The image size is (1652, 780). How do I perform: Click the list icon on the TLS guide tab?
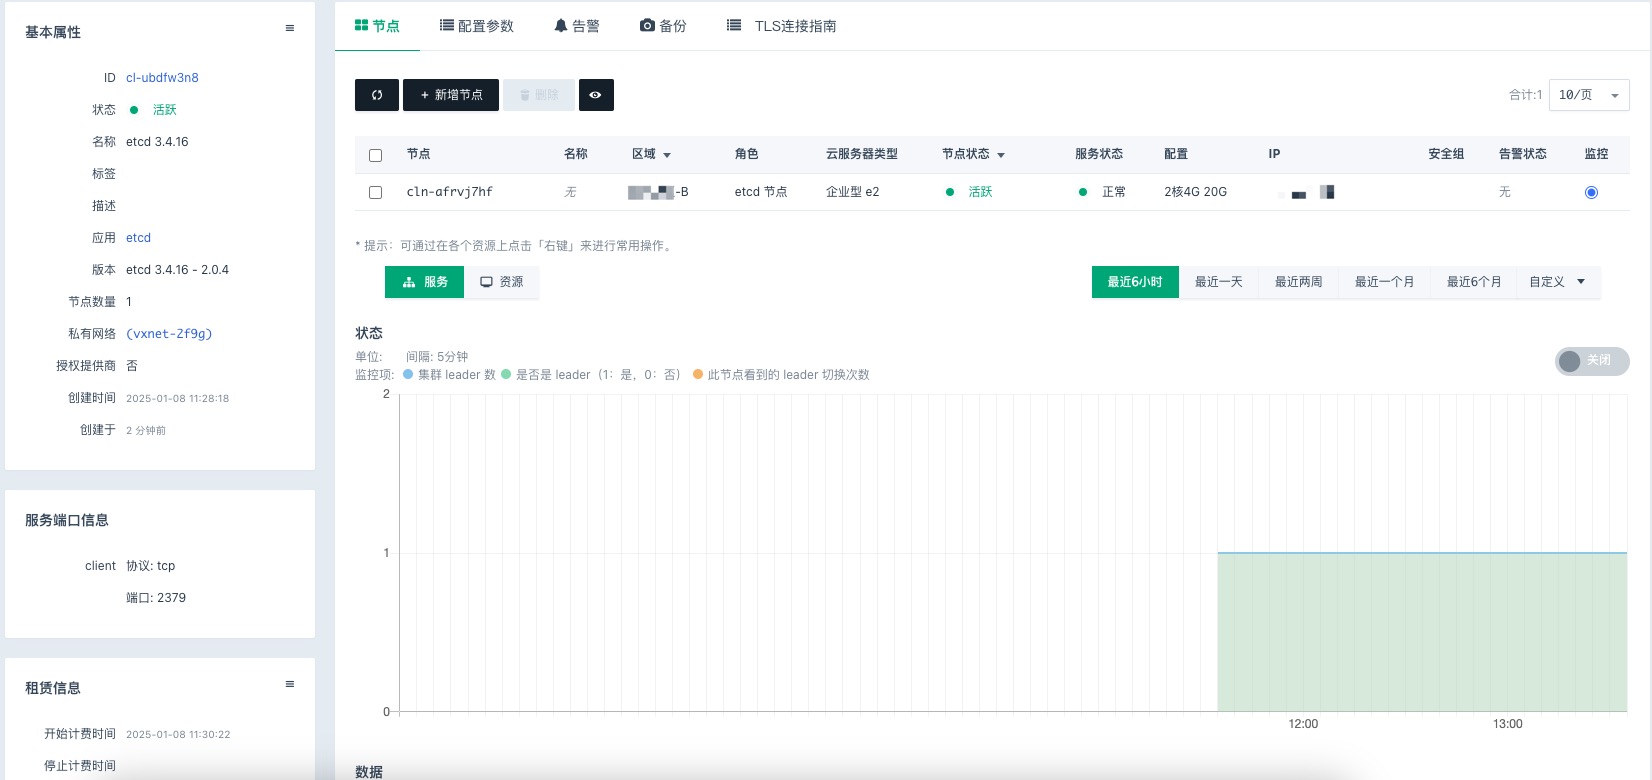pos(734,25)
